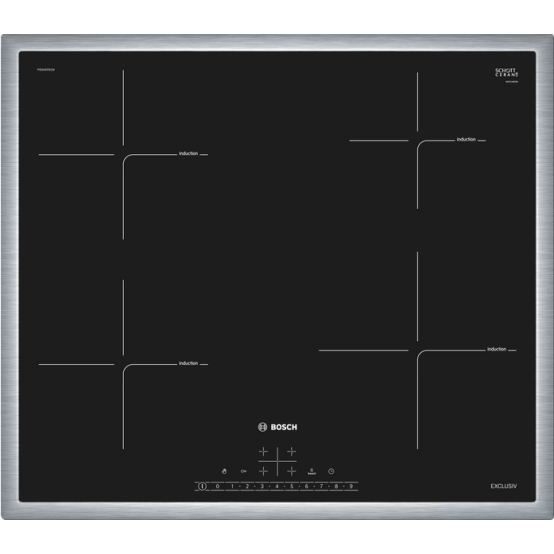This screenshot has width=554, height=554.
Task: Set power level to 5 on slider
Action: click(292, 486)
